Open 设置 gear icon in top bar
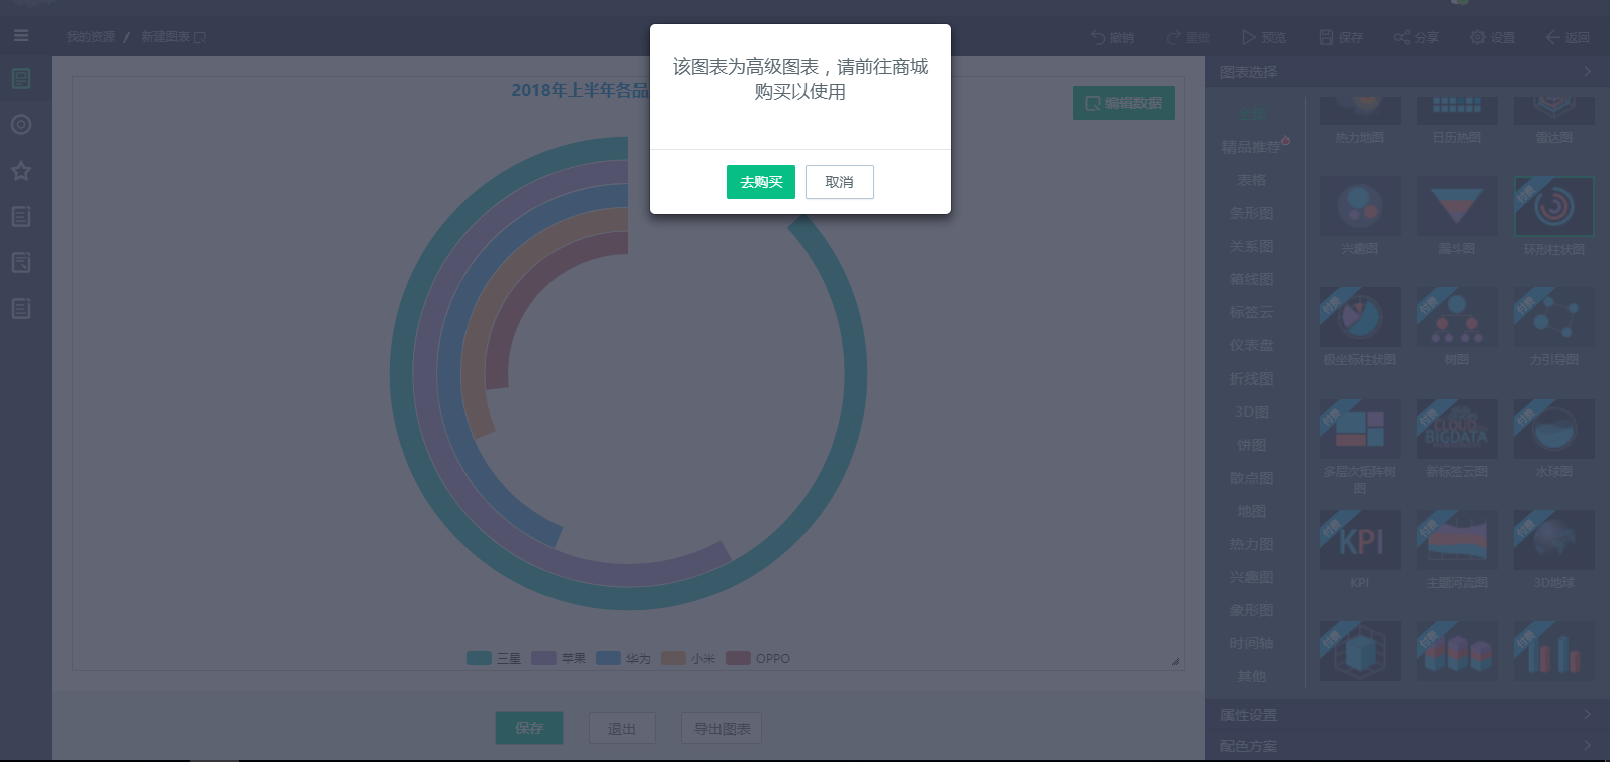 click(1477, 37)
